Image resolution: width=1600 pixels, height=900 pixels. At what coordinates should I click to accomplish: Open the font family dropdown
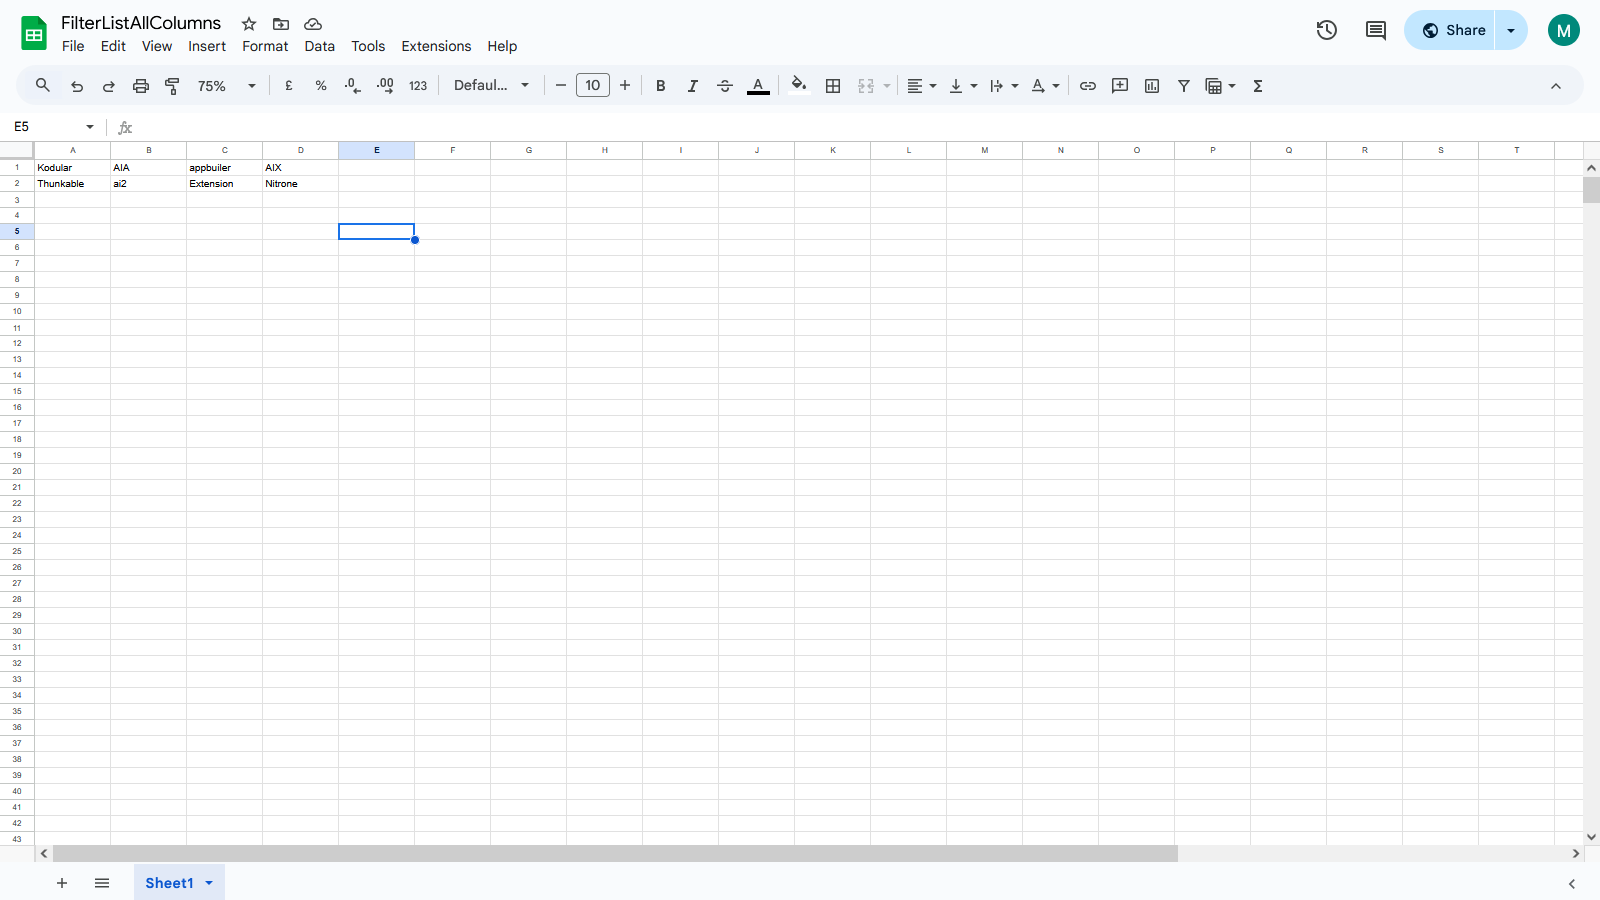click(x=491, y=86)
